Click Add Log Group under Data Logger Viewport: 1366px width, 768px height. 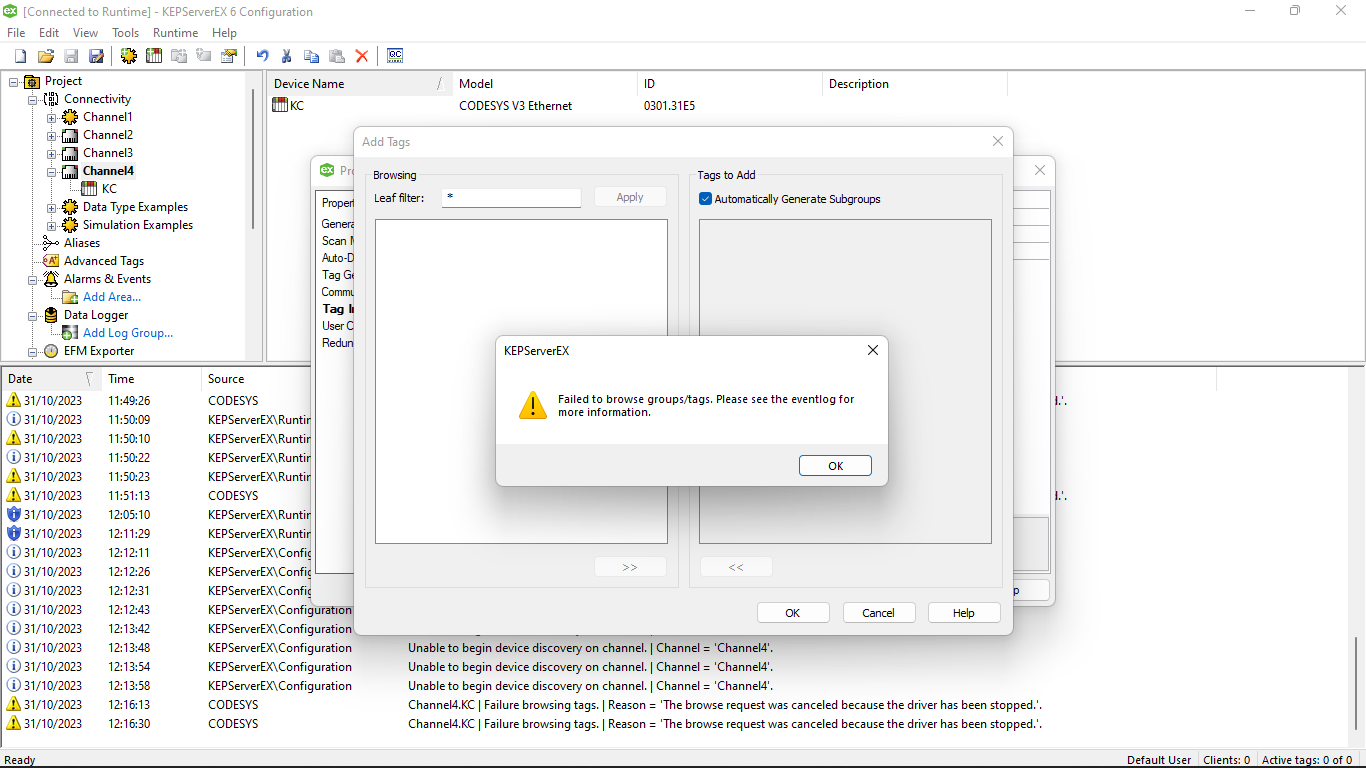pyautogui.click(x=128, y=333)
